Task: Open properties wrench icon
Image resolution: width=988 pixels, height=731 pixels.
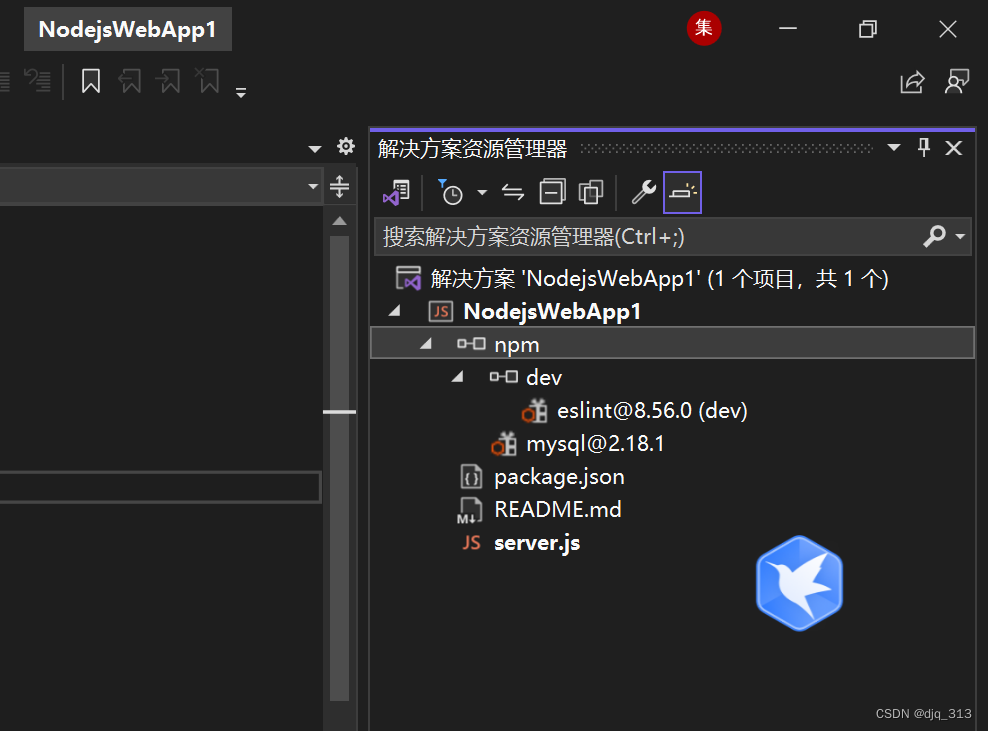Action: tap(643, 192)
